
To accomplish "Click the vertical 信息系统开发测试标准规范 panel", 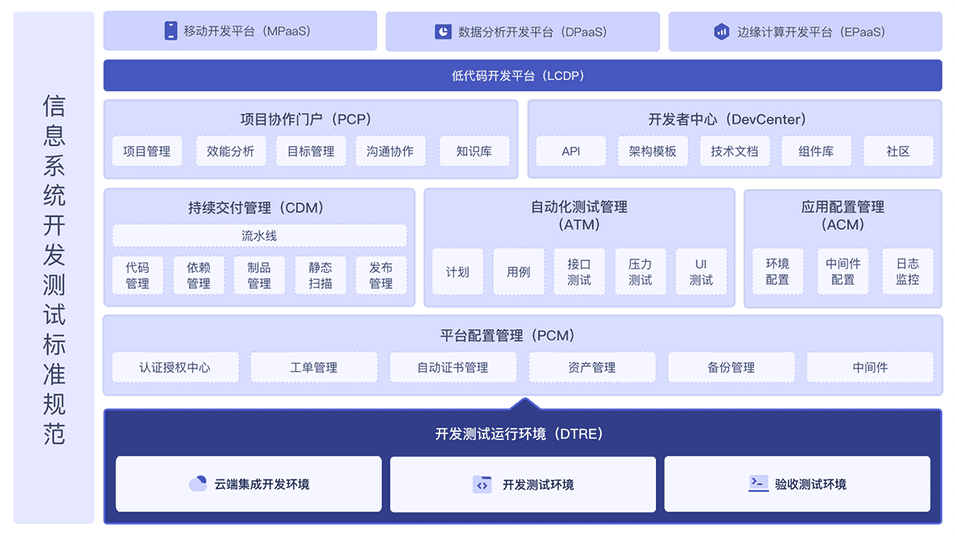I will pyautogui.click(x=54, y=268).
